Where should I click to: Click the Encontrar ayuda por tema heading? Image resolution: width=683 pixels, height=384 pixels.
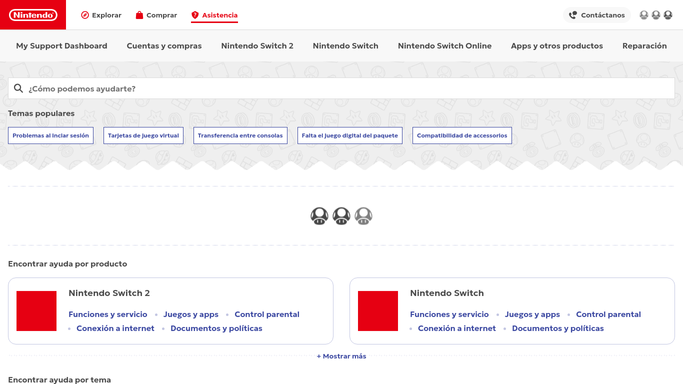coord(60,380)
